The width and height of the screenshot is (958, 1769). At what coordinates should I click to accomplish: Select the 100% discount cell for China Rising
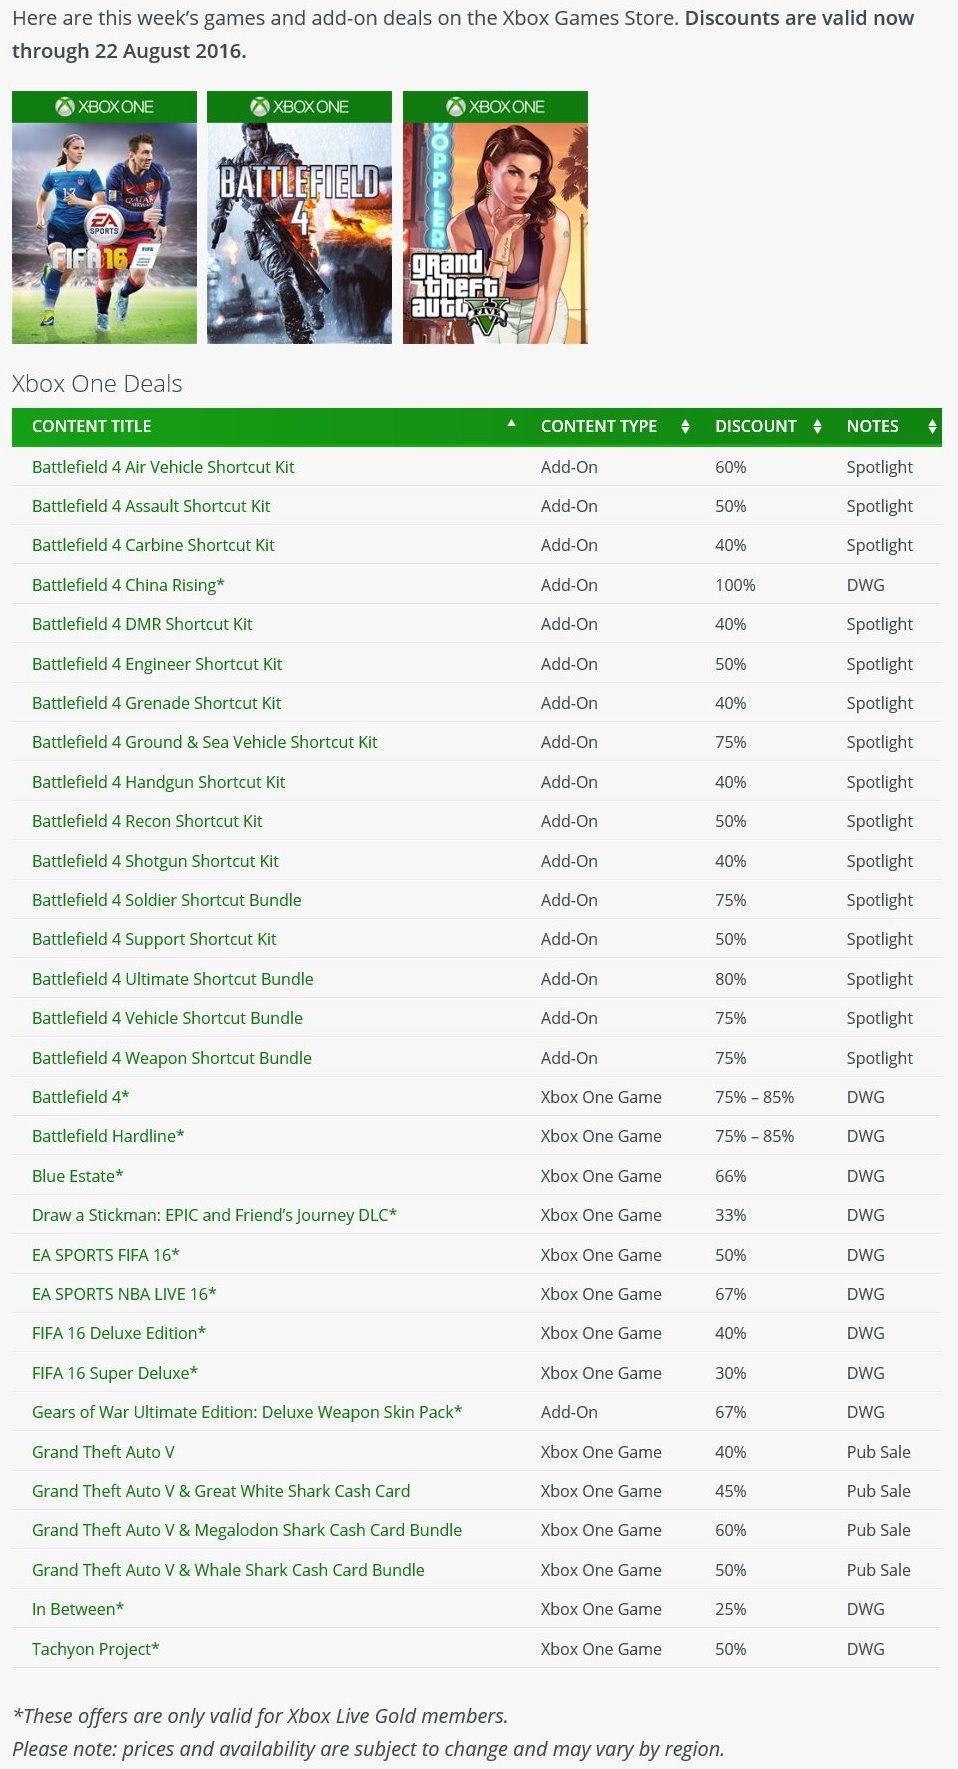point(735,585)
